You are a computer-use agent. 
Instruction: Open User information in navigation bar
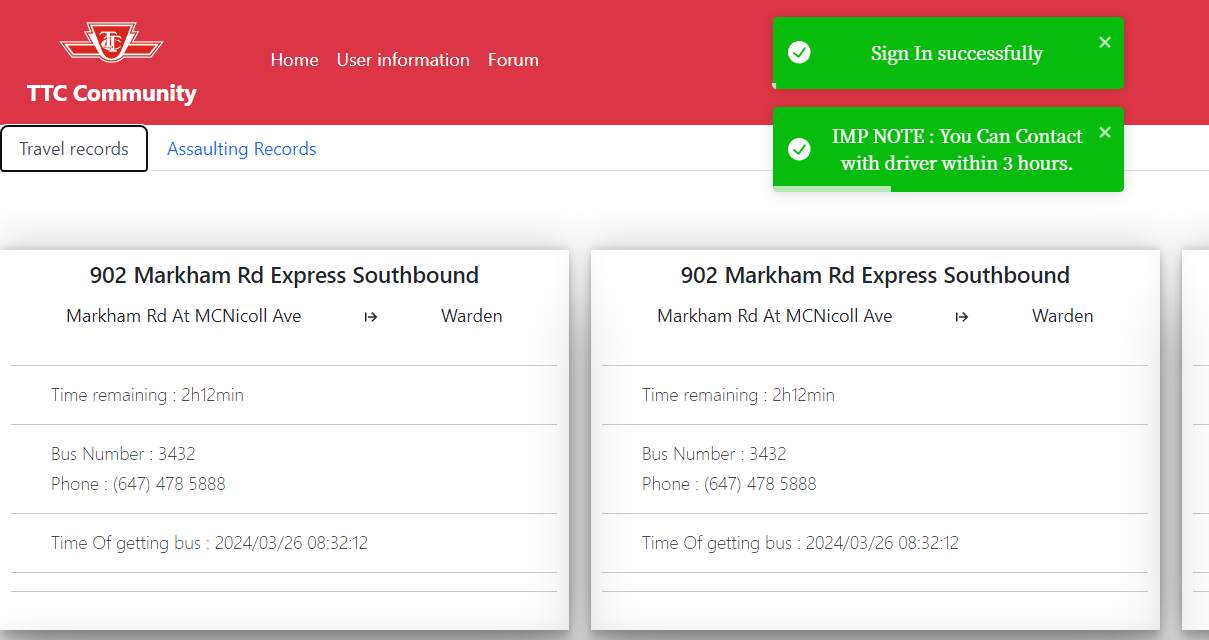[x=403, y=60]
